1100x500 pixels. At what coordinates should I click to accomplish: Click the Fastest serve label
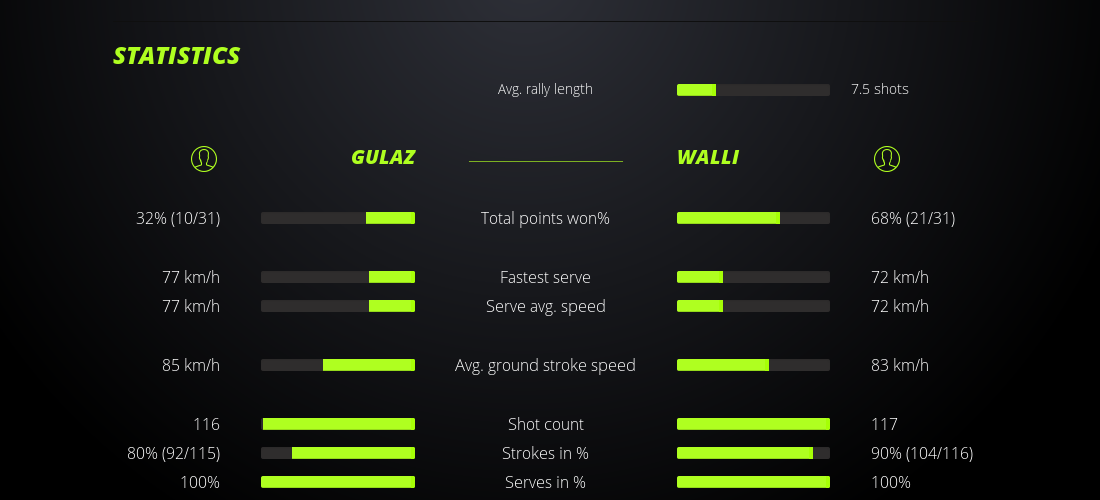tap(545, 277)
